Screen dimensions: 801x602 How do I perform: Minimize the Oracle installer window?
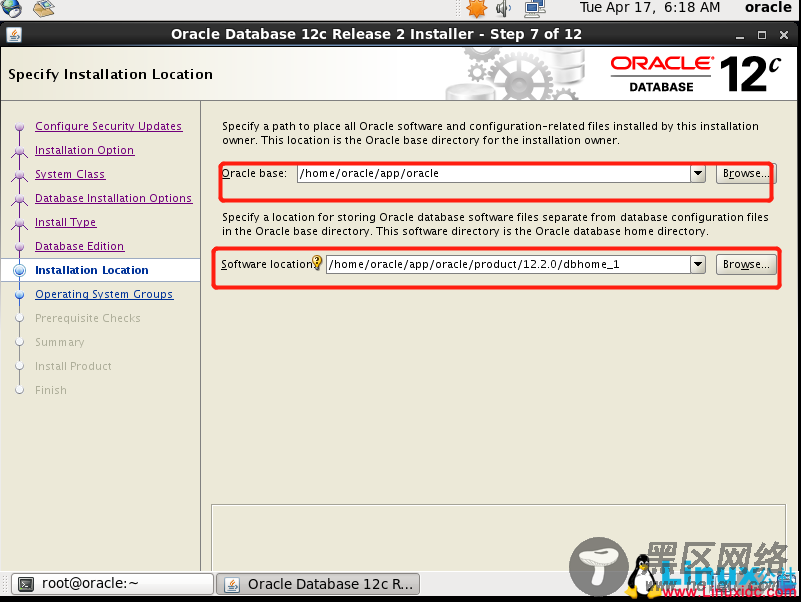click(740, 35)
